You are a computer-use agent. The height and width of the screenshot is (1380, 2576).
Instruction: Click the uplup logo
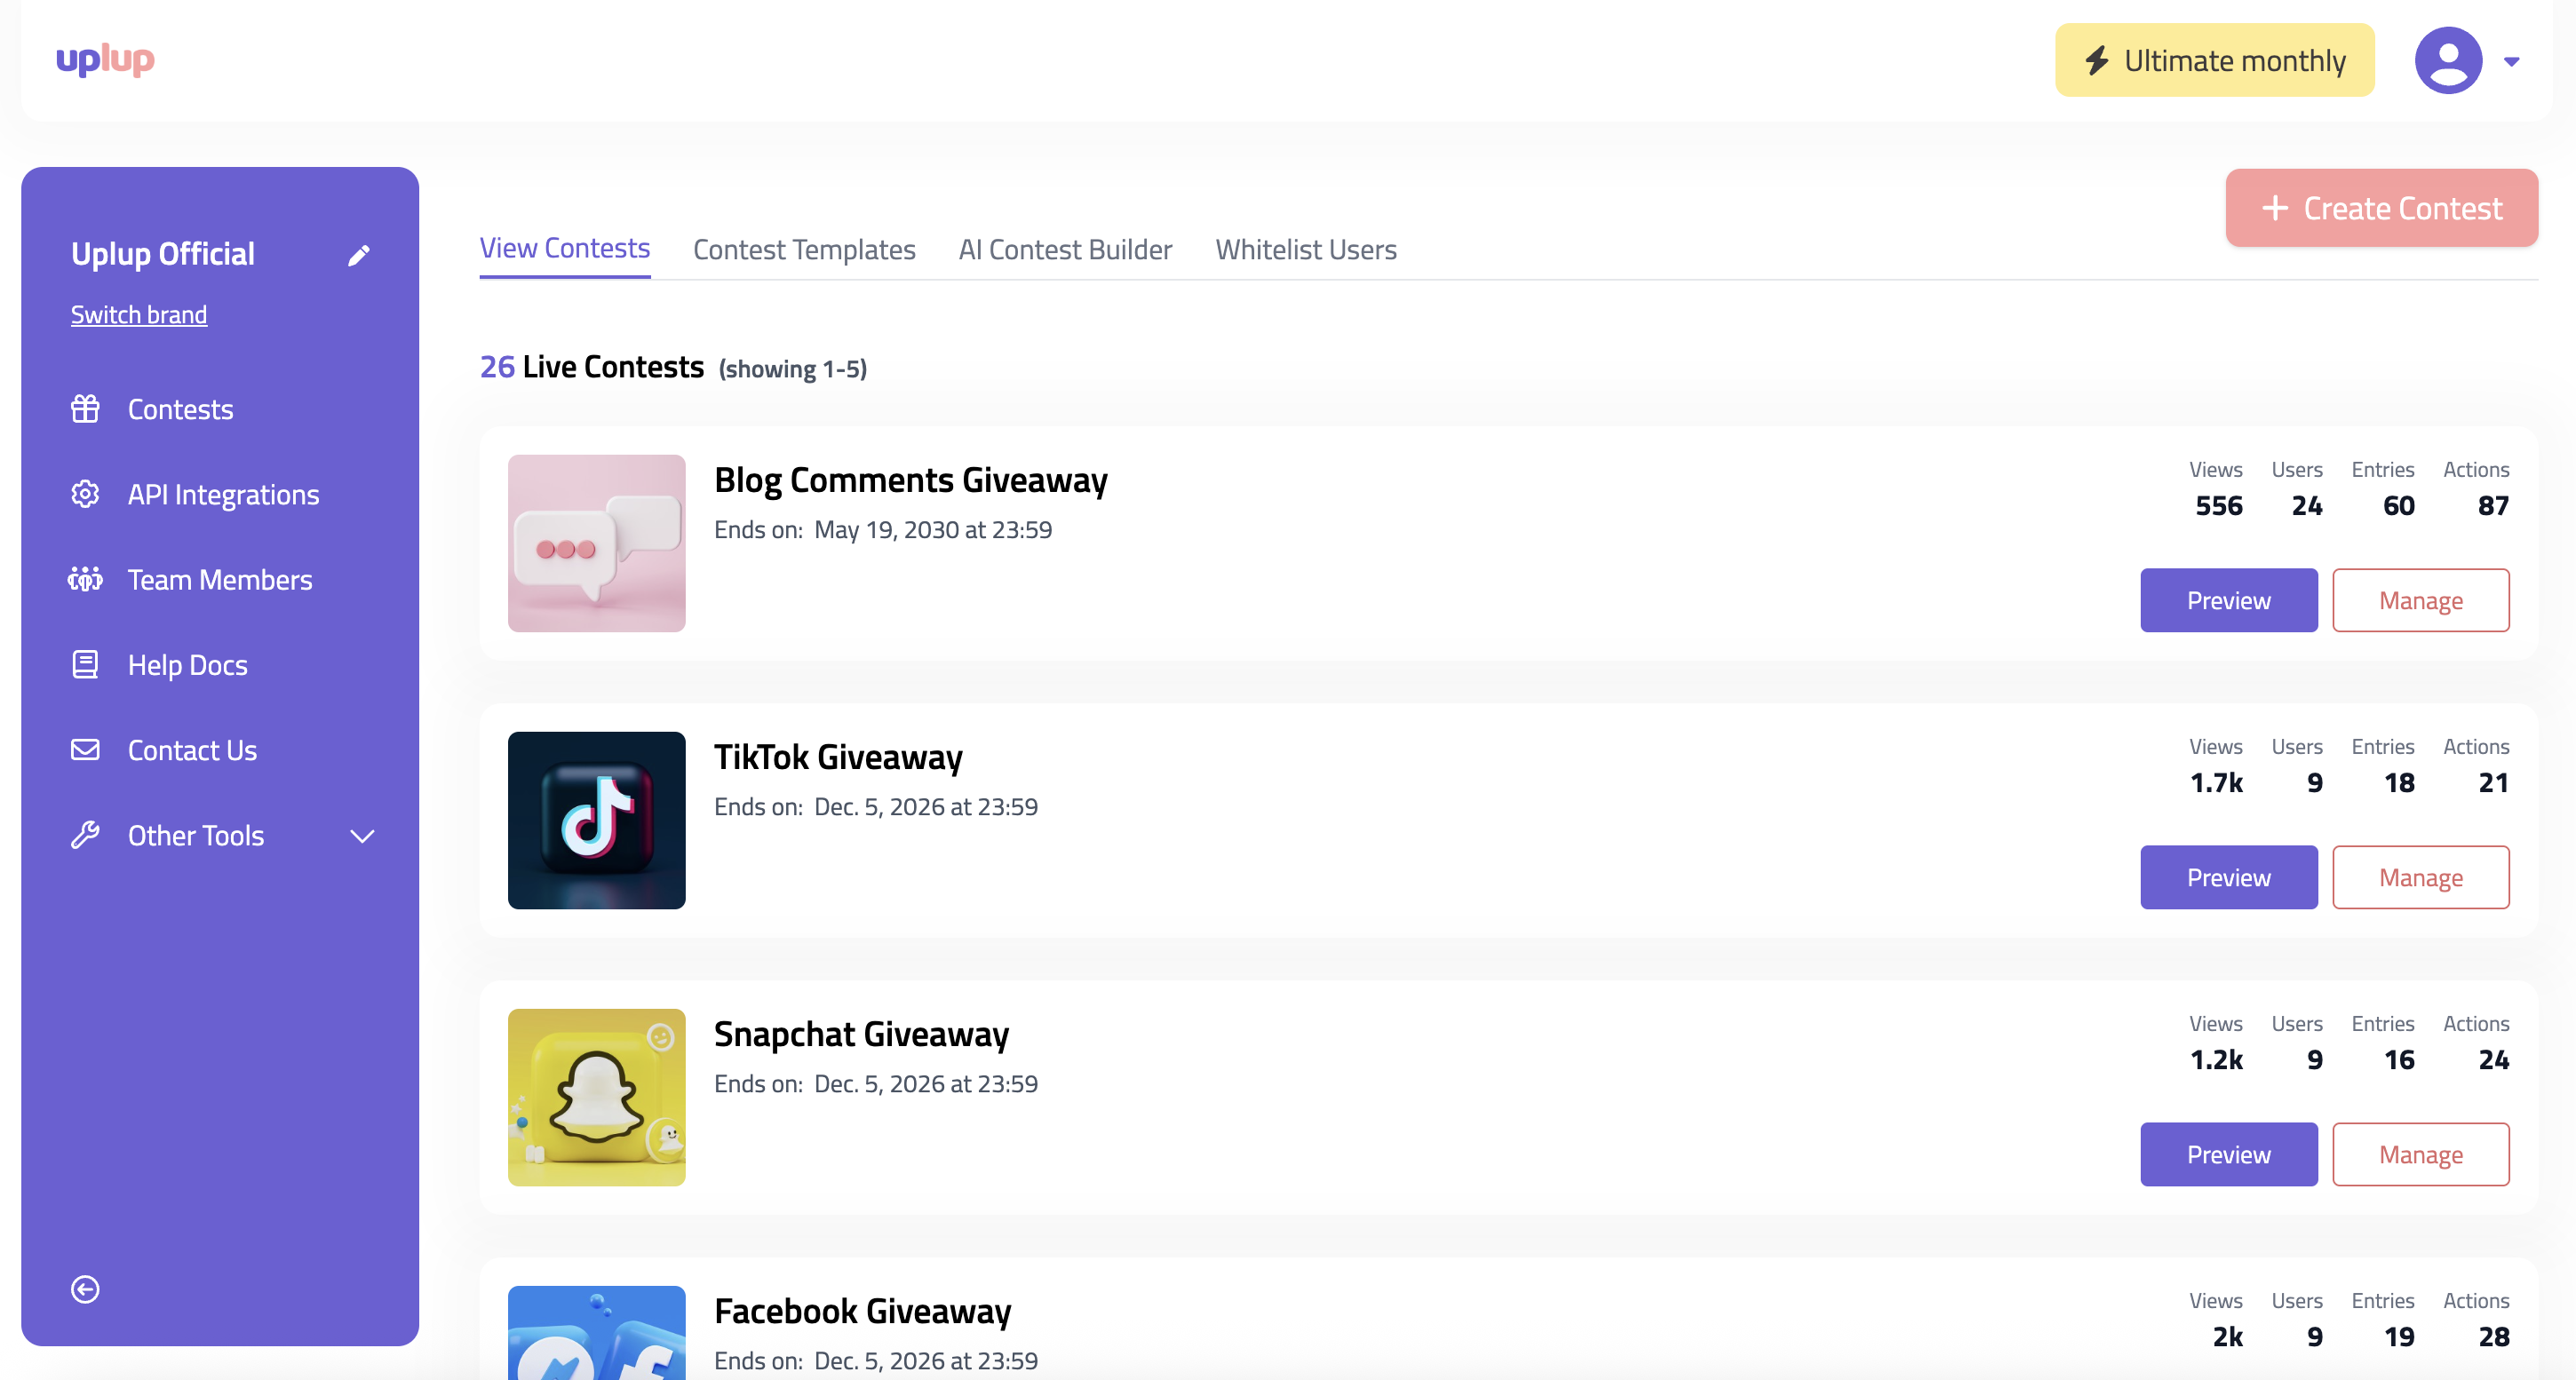pyautogui.click(x=105, y=60)
